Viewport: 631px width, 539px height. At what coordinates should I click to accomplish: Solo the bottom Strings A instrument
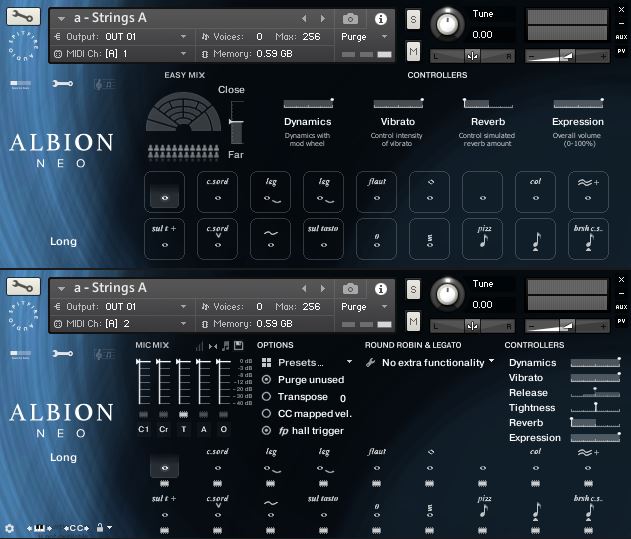pyautogui.click(x=413, y=289)
